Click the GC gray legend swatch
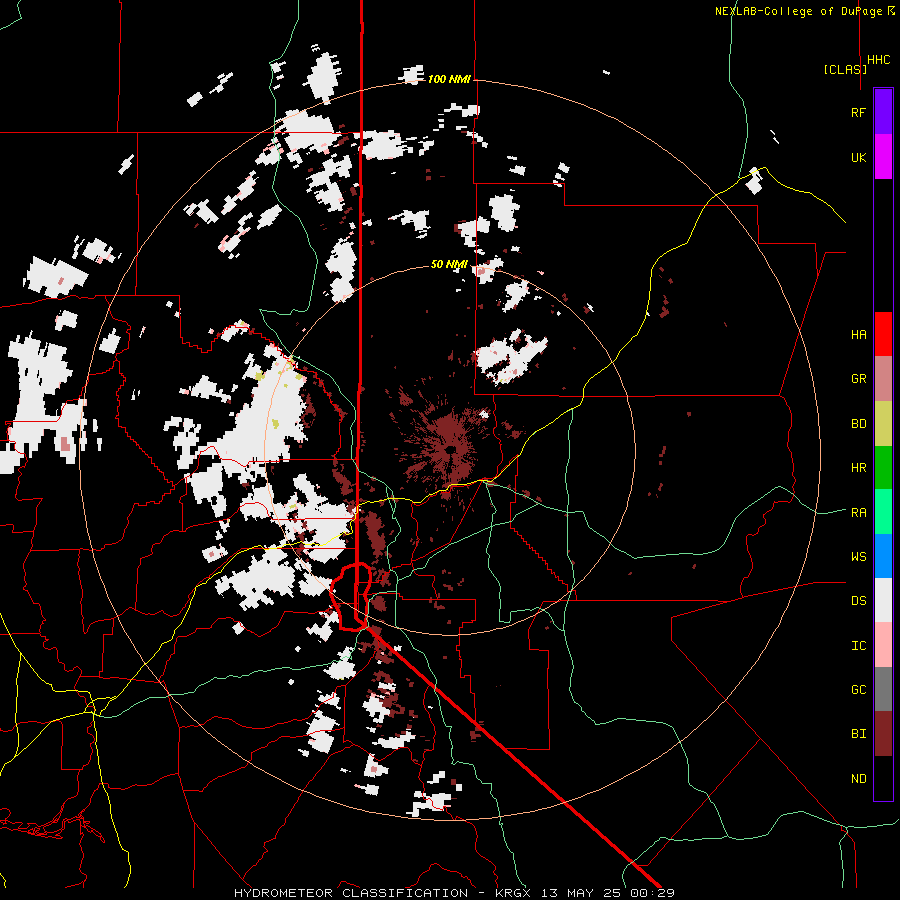This screenshot has width=900, height=900. 883,689
